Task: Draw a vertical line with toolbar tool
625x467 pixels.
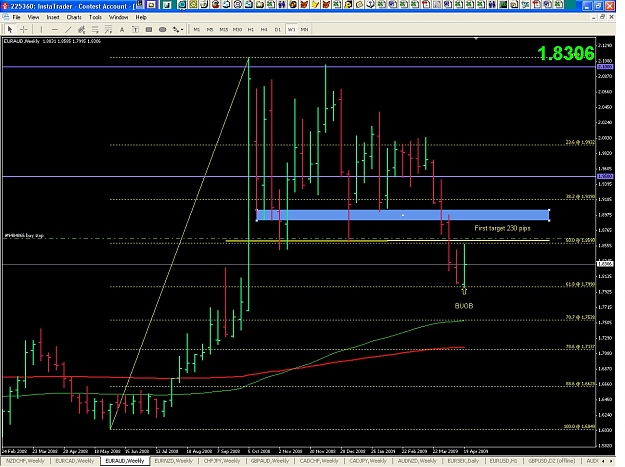Action: click(41, 29)
